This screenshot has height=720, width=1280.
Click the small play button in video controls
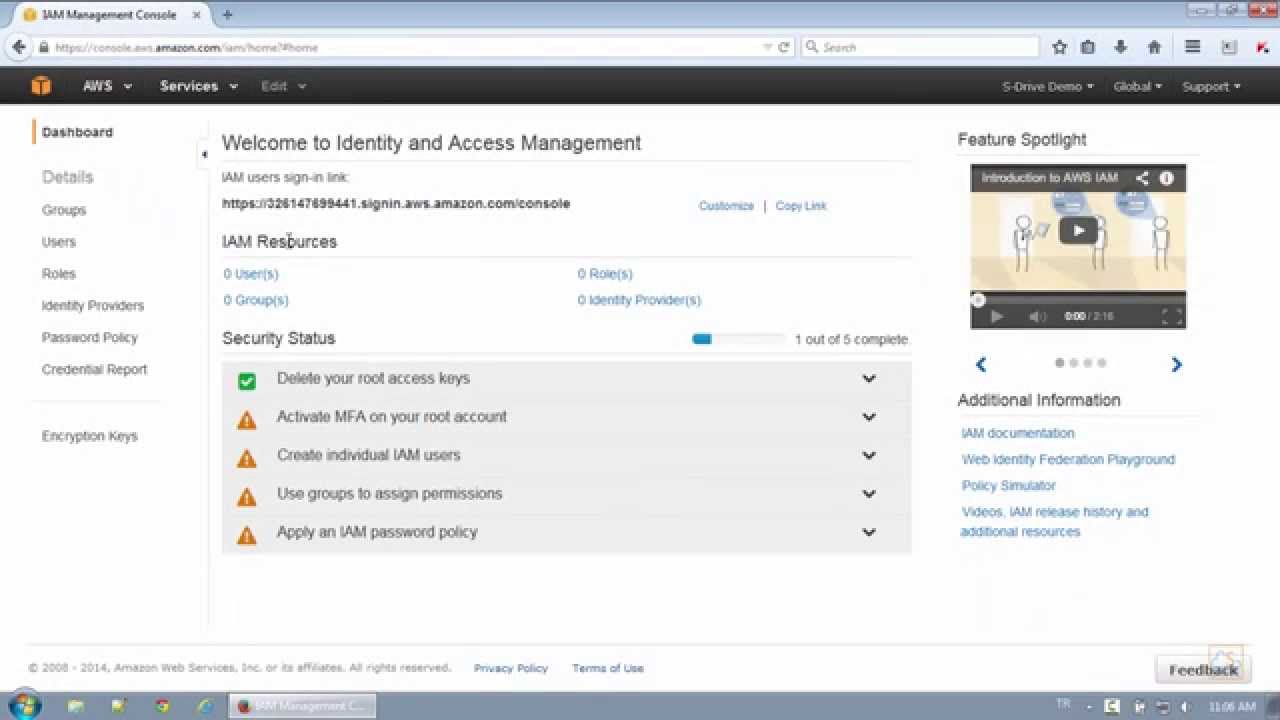tap(996, 316)
